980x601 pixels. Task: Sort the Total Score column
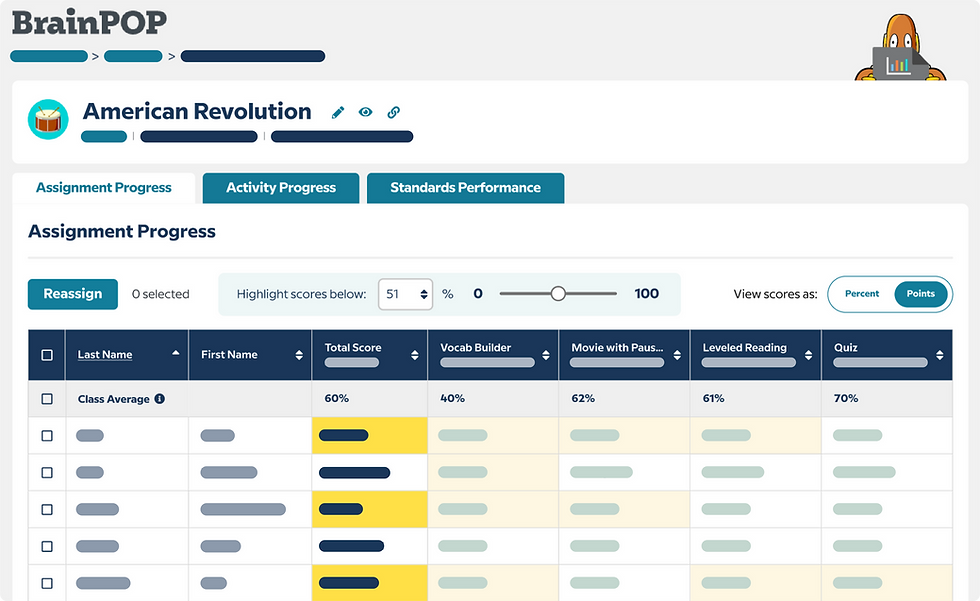click(414, 355)
